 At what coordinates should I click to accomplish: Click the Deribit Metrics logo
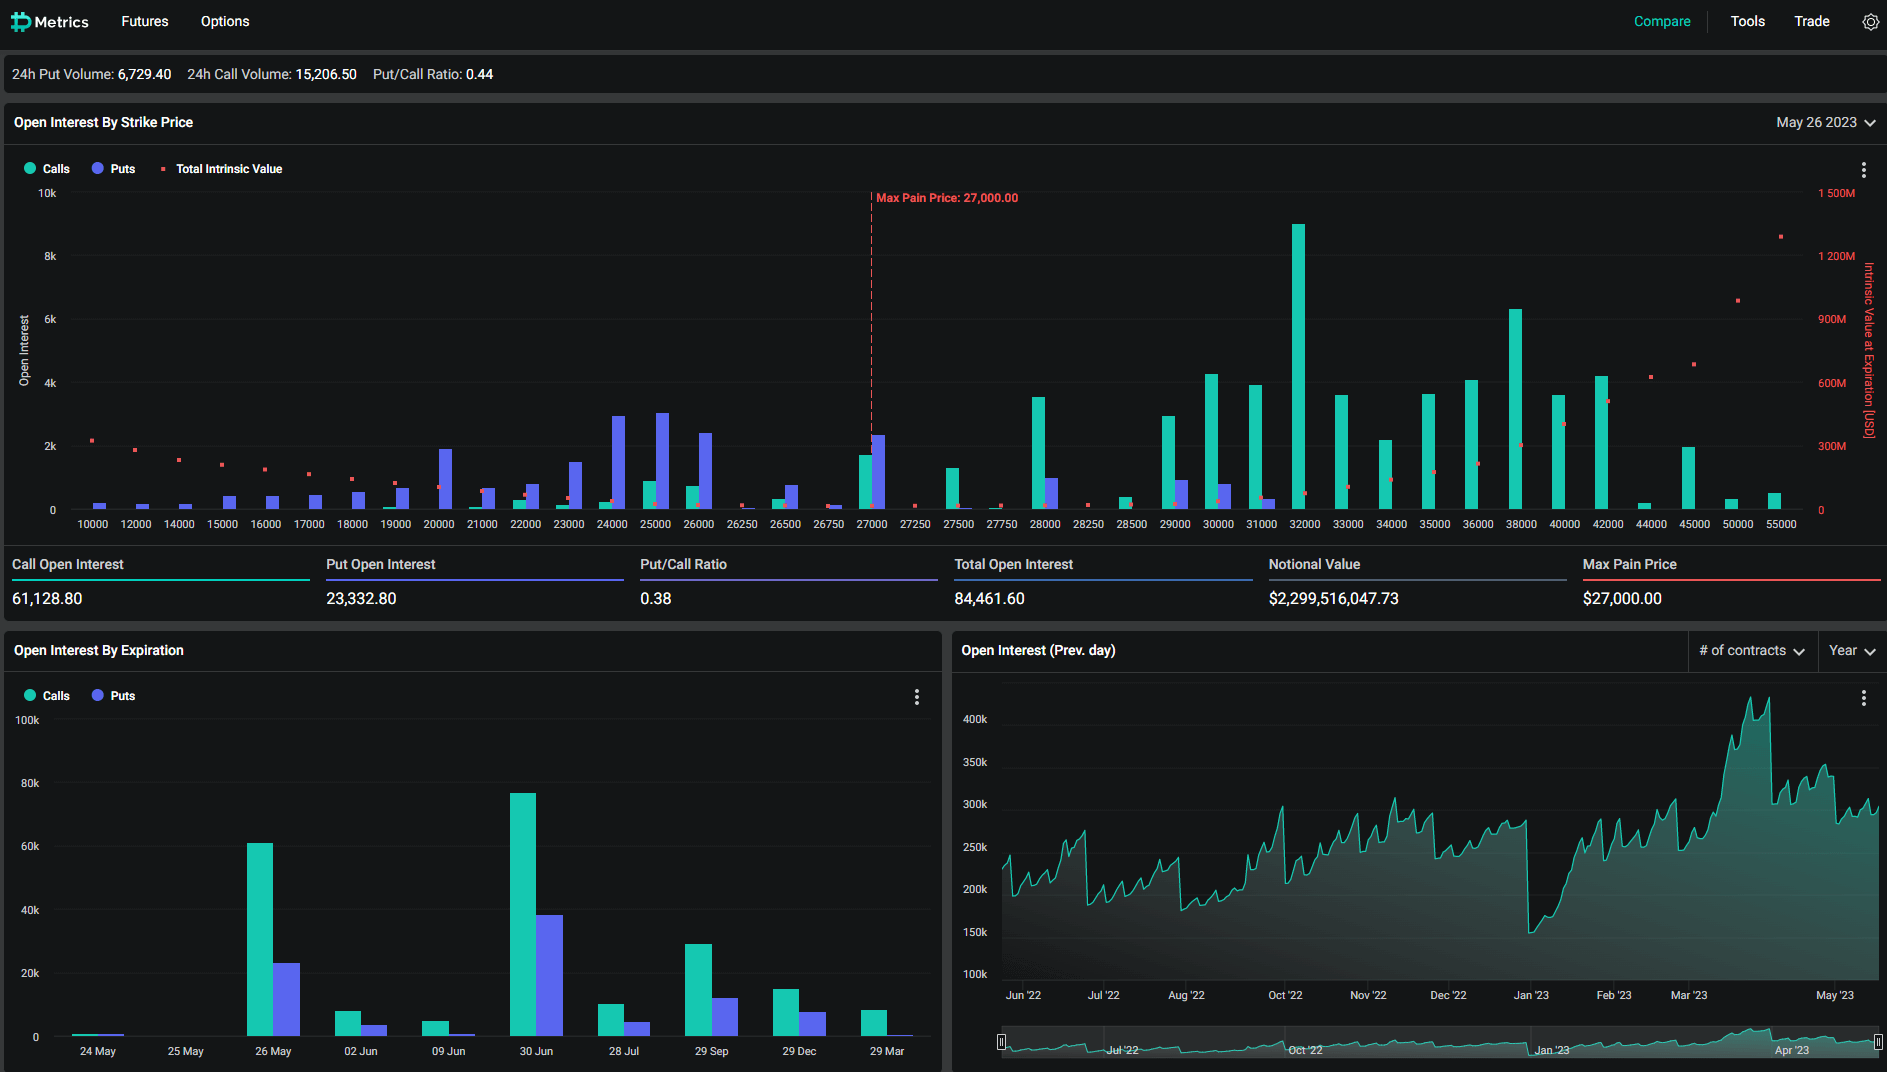(x=50, y=22)
